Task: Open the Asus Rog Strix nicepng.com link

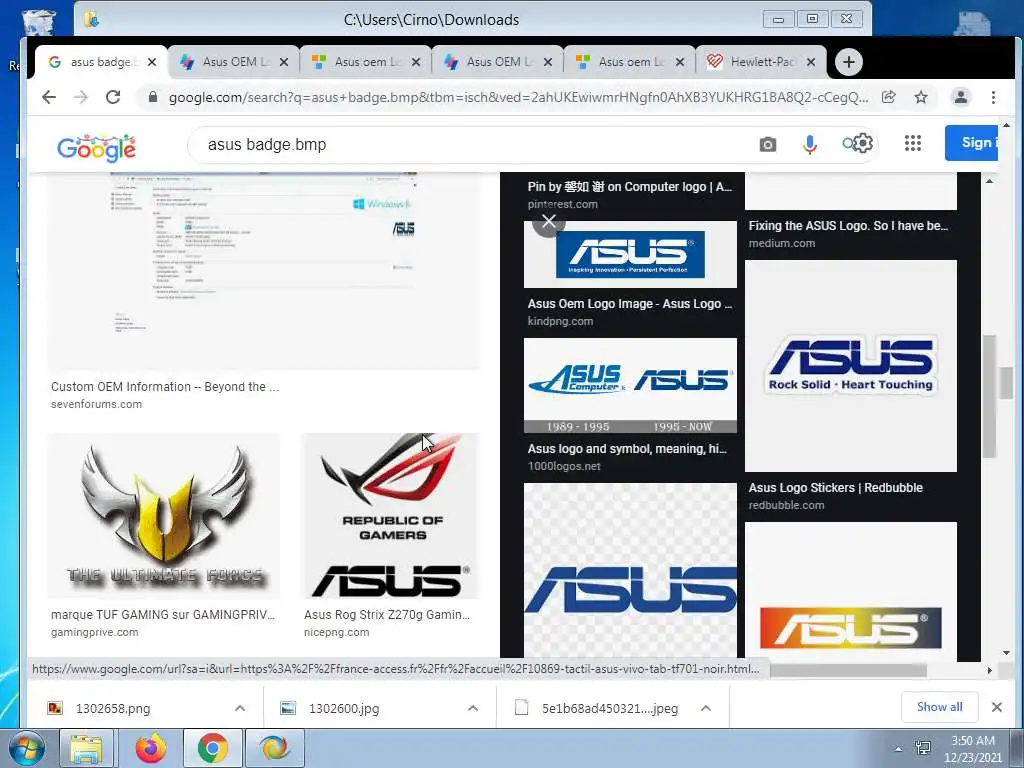Action: (387, 615)
